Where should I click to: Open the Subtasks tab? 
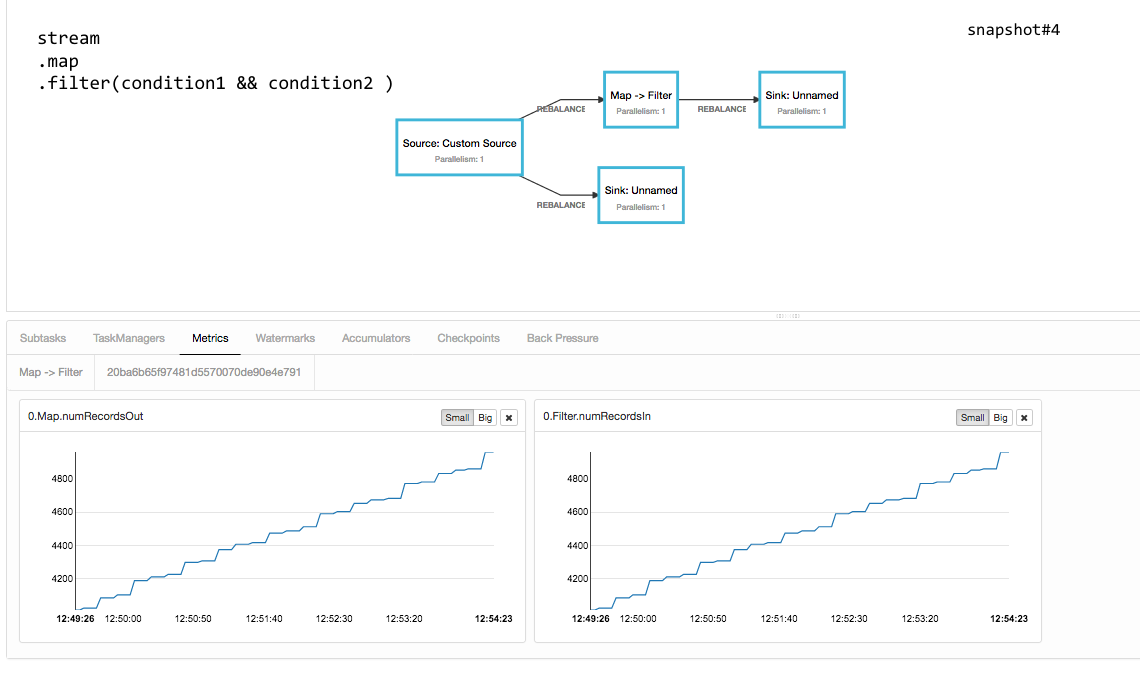click(43, 338)
